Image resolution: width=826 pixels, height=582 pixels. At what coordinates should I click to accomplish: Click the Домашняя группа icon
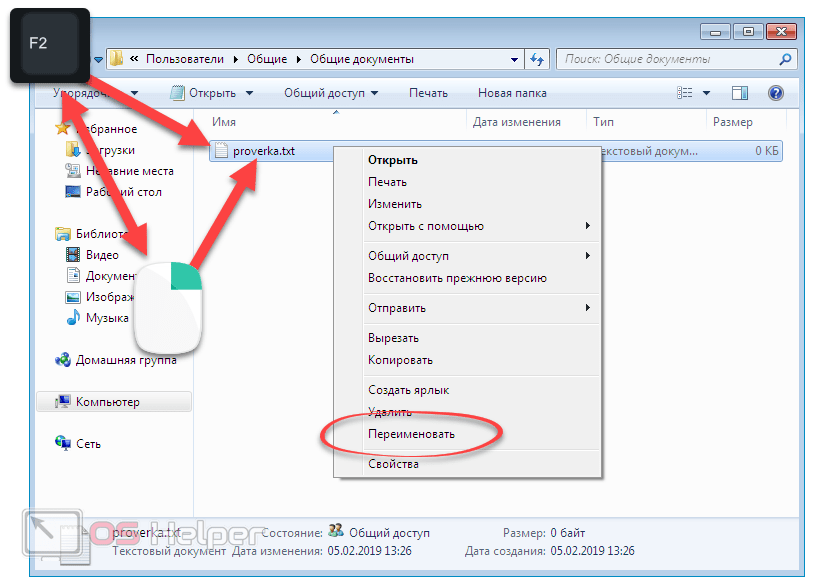pos(63,360)
